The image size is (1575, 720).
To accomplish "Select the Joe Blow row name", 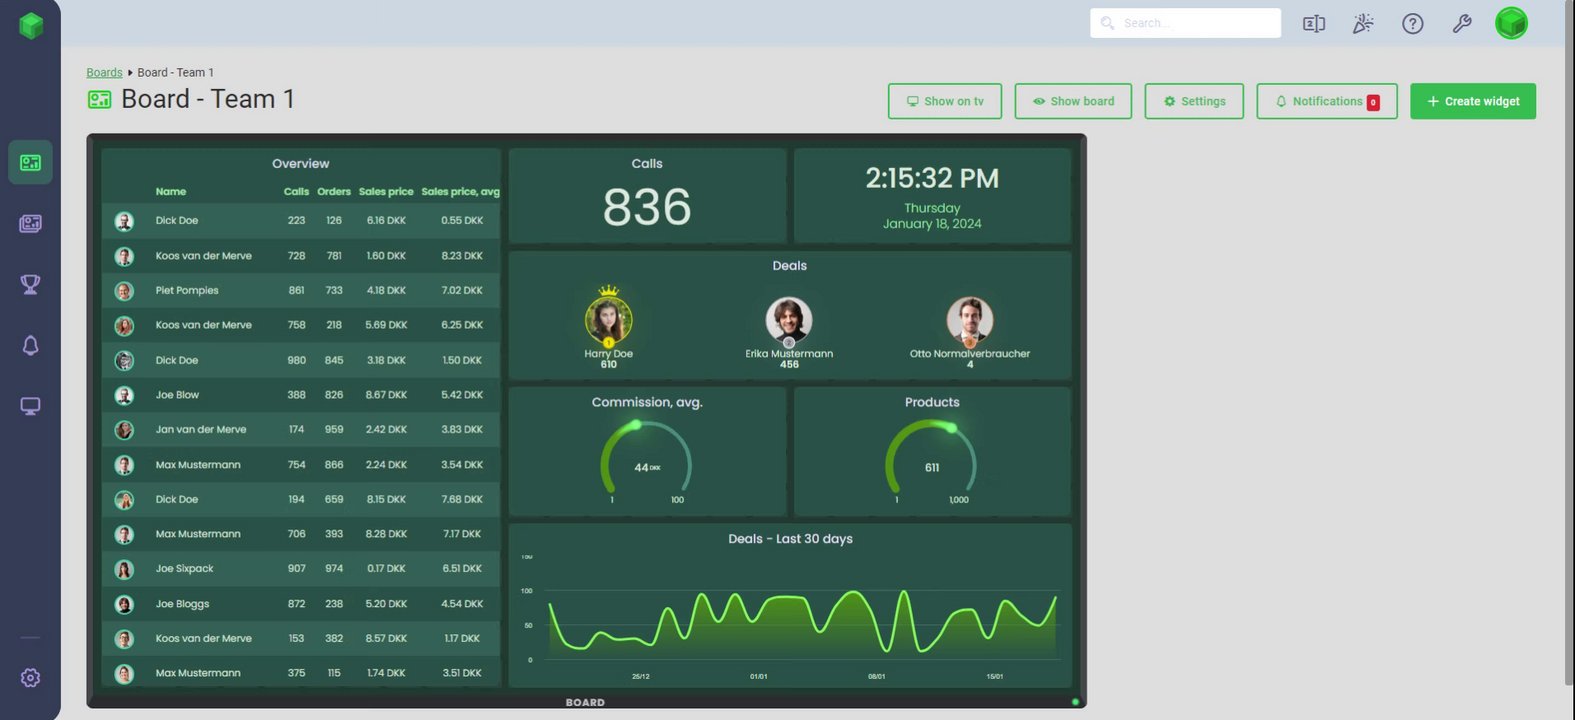I will coord(177,395).
